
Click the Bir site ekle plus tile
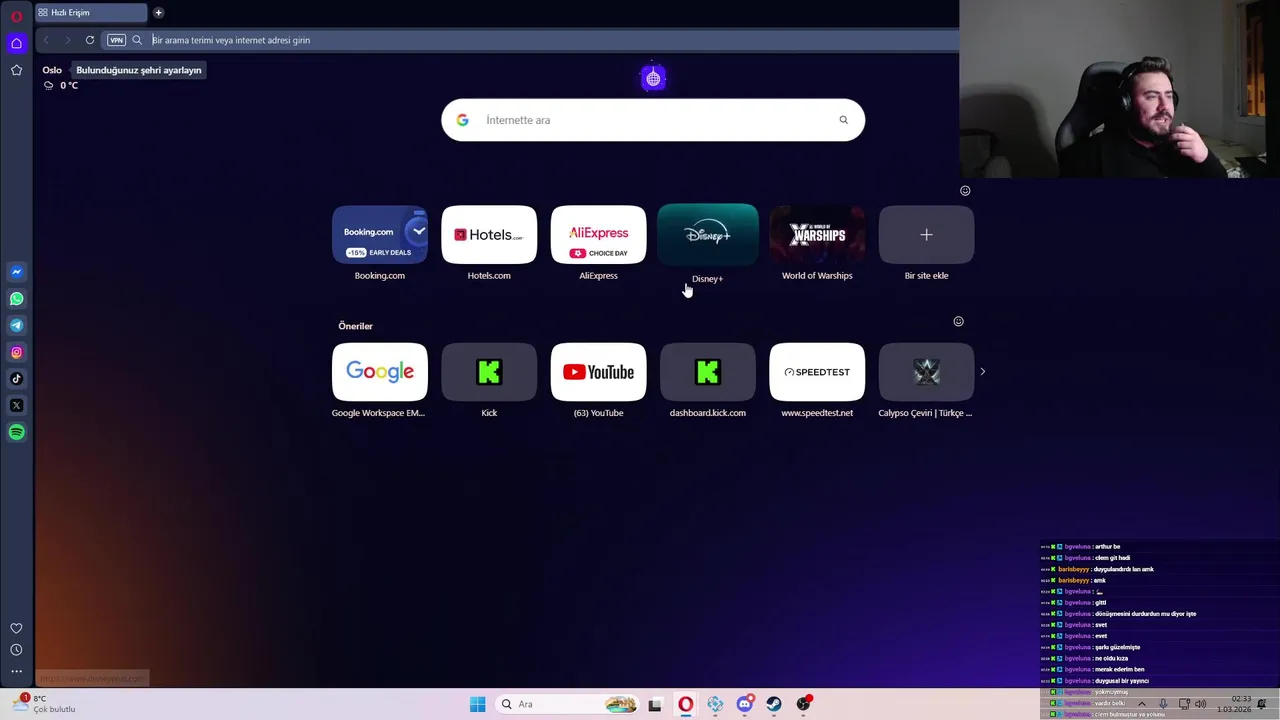click(926, 235)
